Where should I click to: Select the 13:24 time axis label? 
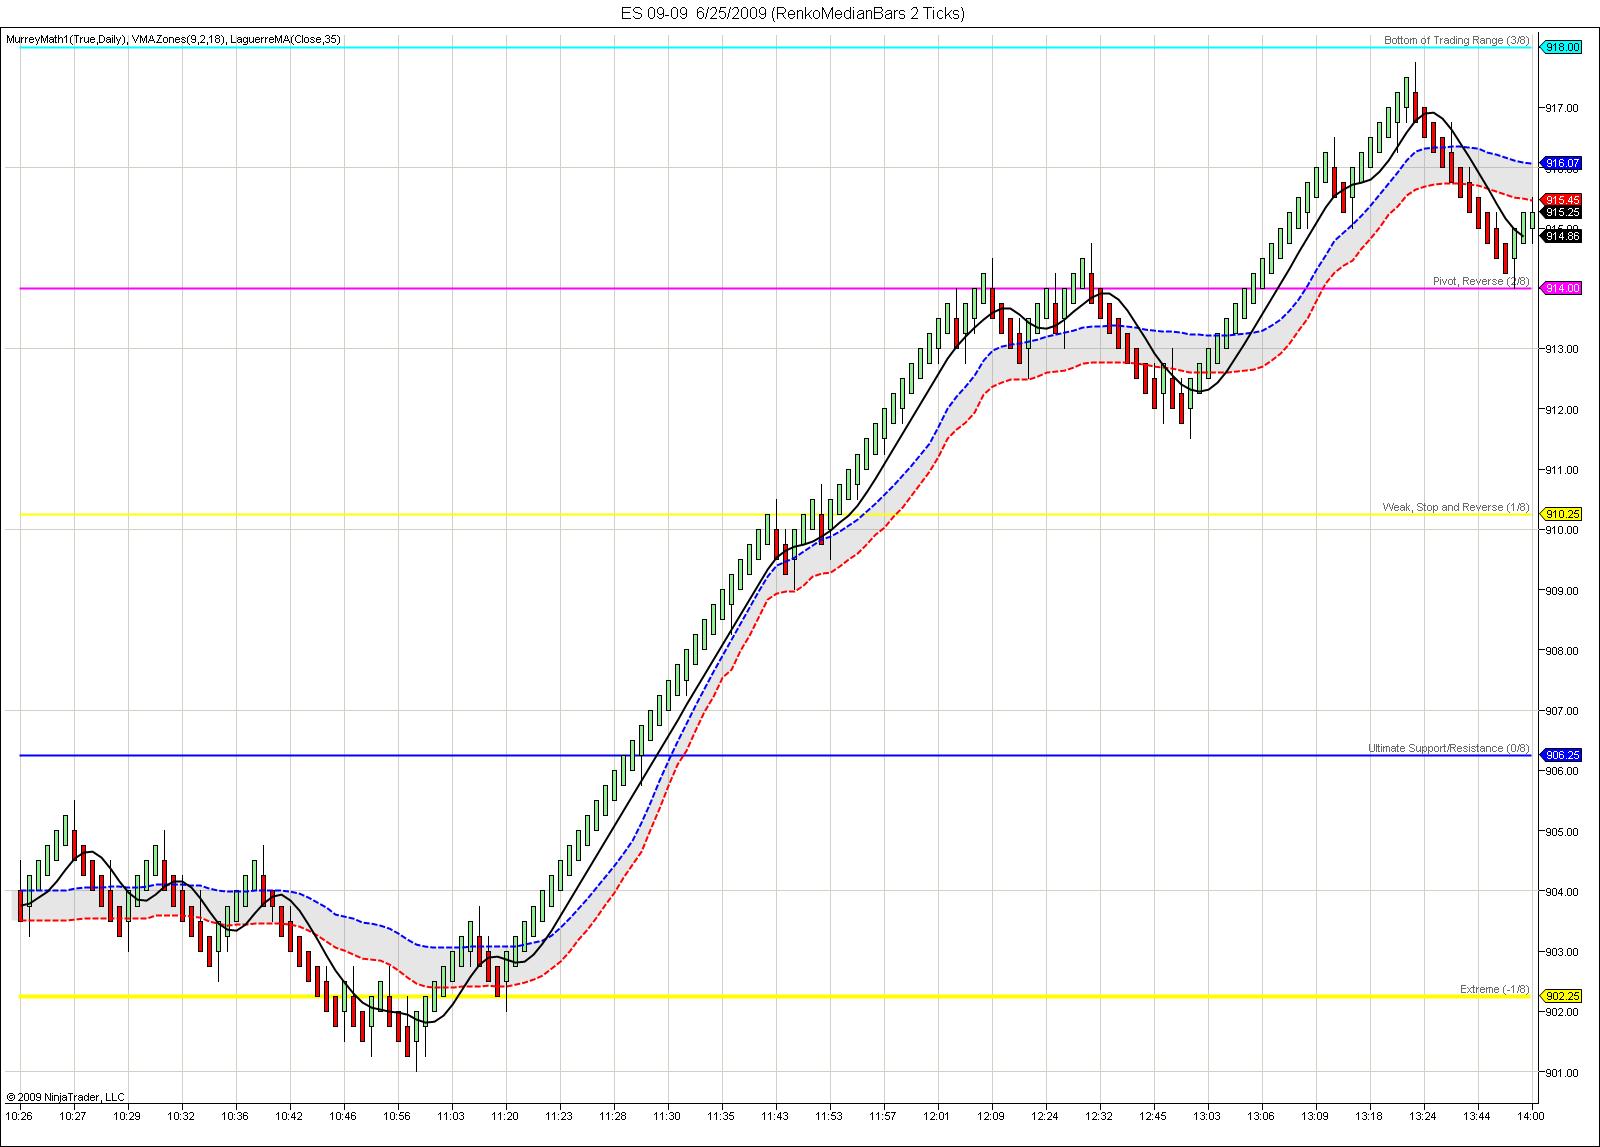click(x=1423, y=1116)
